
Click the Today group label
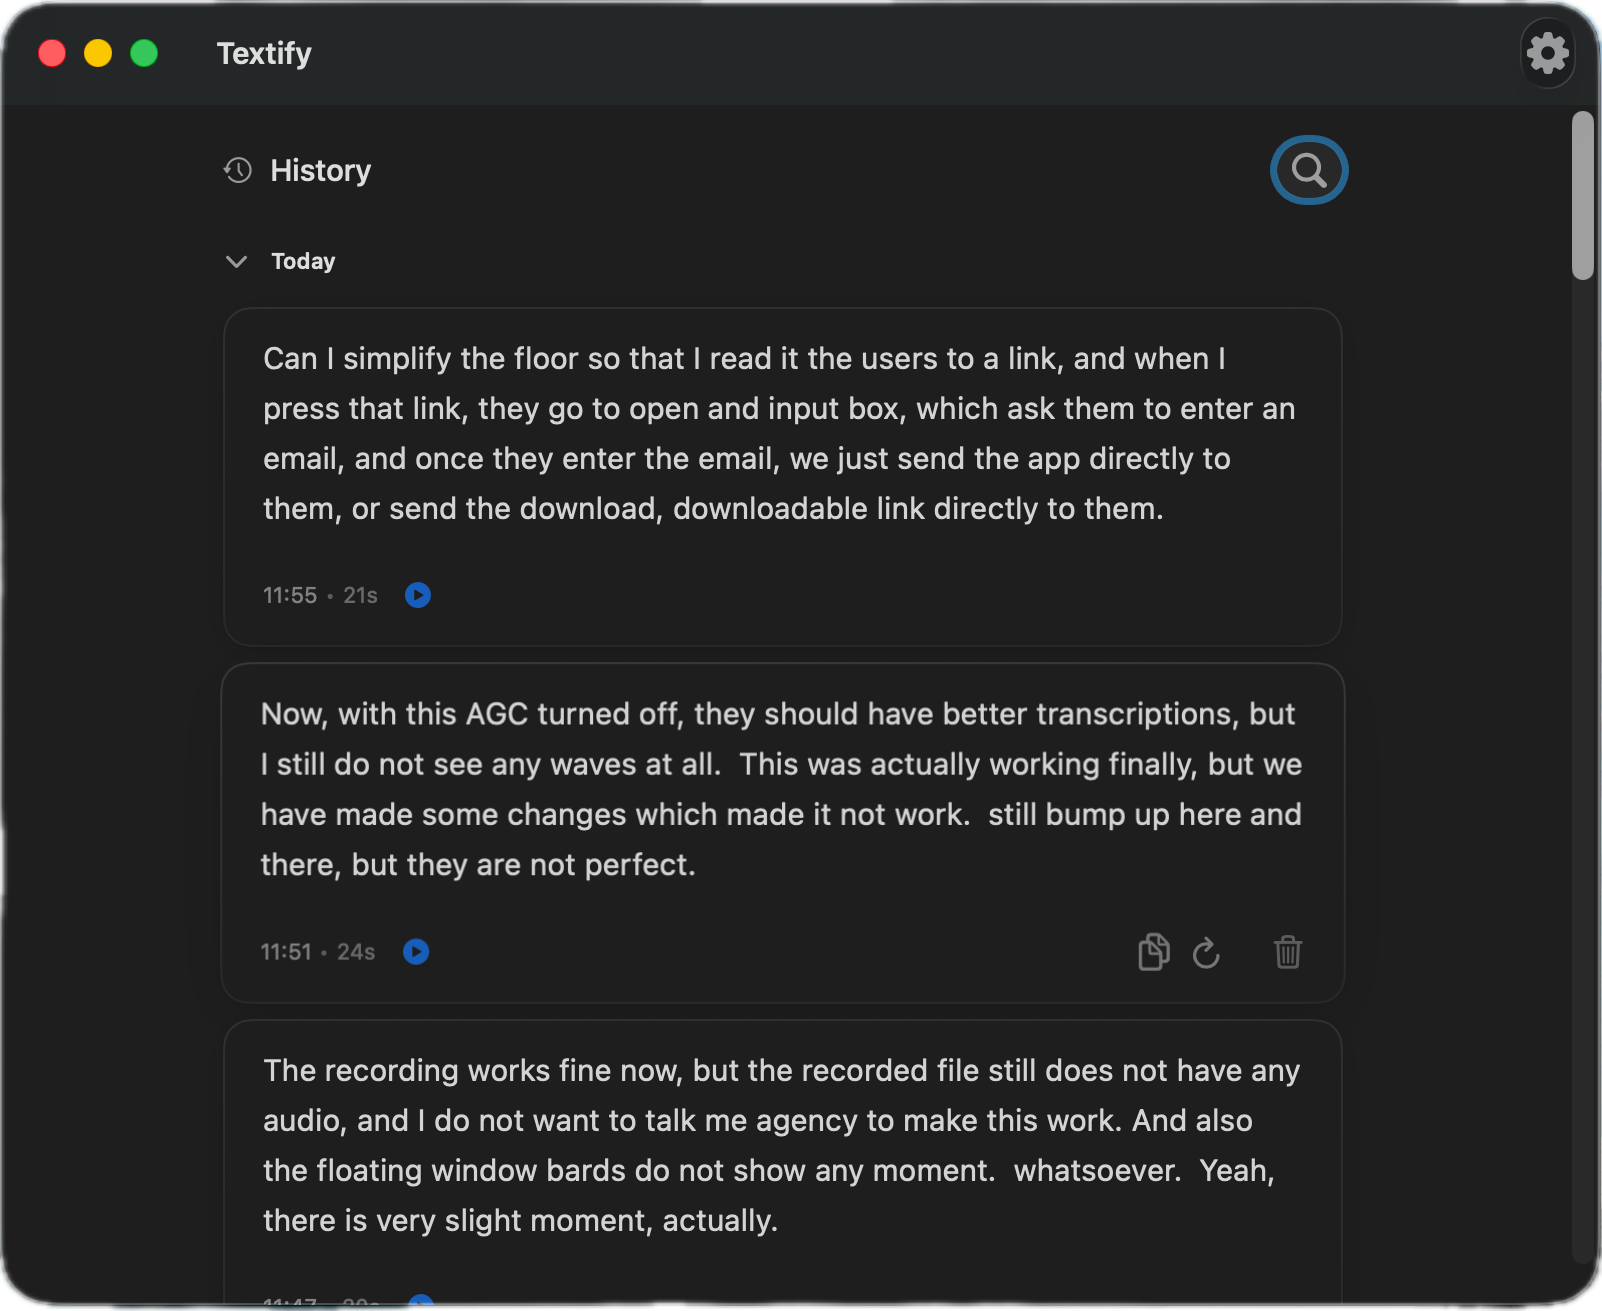[x=303, y=261]
